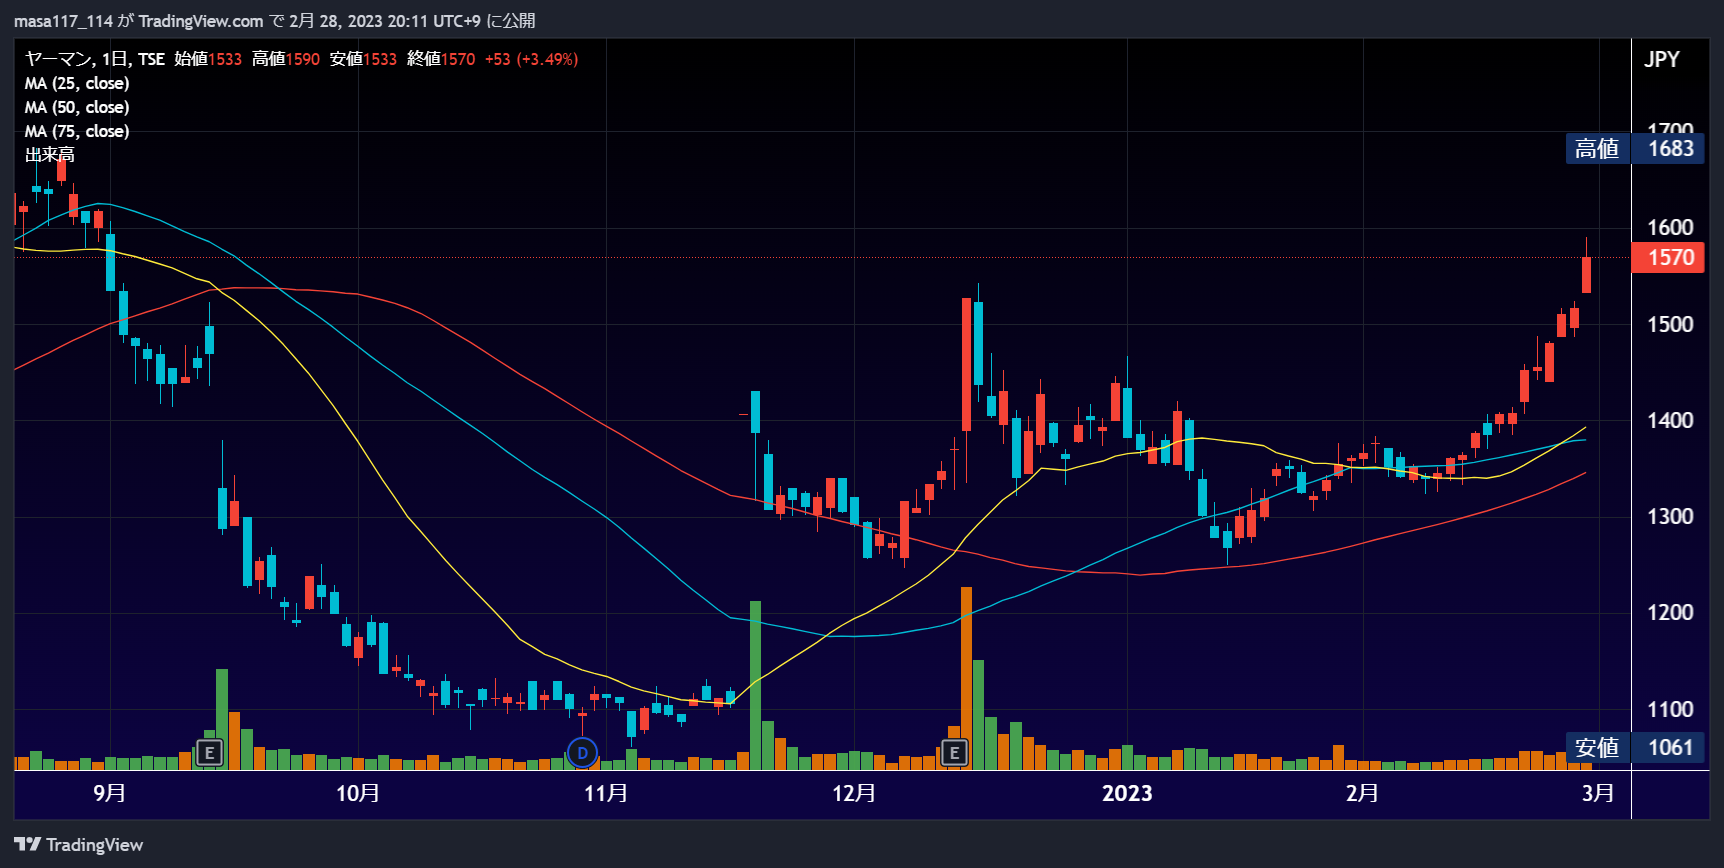1724x868 pixels.
Task: Click the 3月 time axis label
Action: point(1598,793)
